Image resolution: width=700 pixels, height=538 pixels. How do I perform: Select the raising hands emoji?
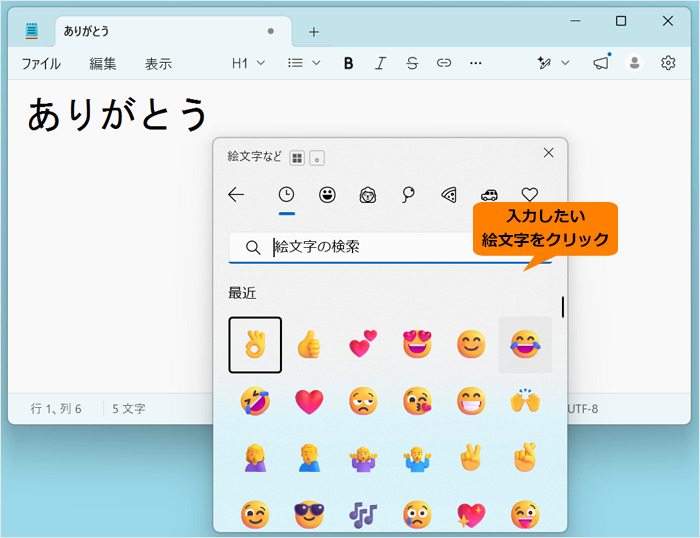point(525,400)
